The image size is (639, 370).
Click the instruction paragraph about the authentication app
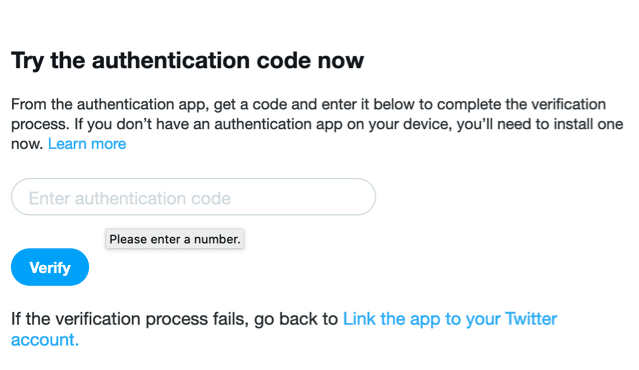pos(317,124)
